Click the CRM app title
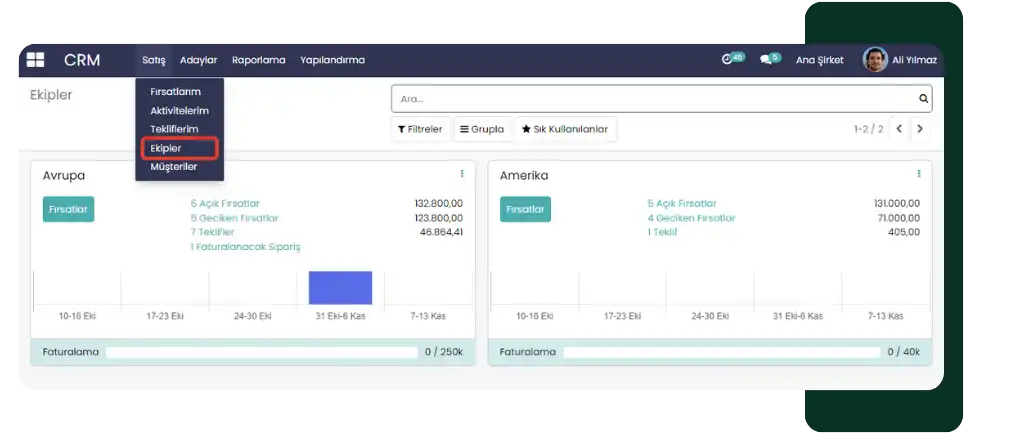Screen dimensions: 1024x435 [82, 60]
